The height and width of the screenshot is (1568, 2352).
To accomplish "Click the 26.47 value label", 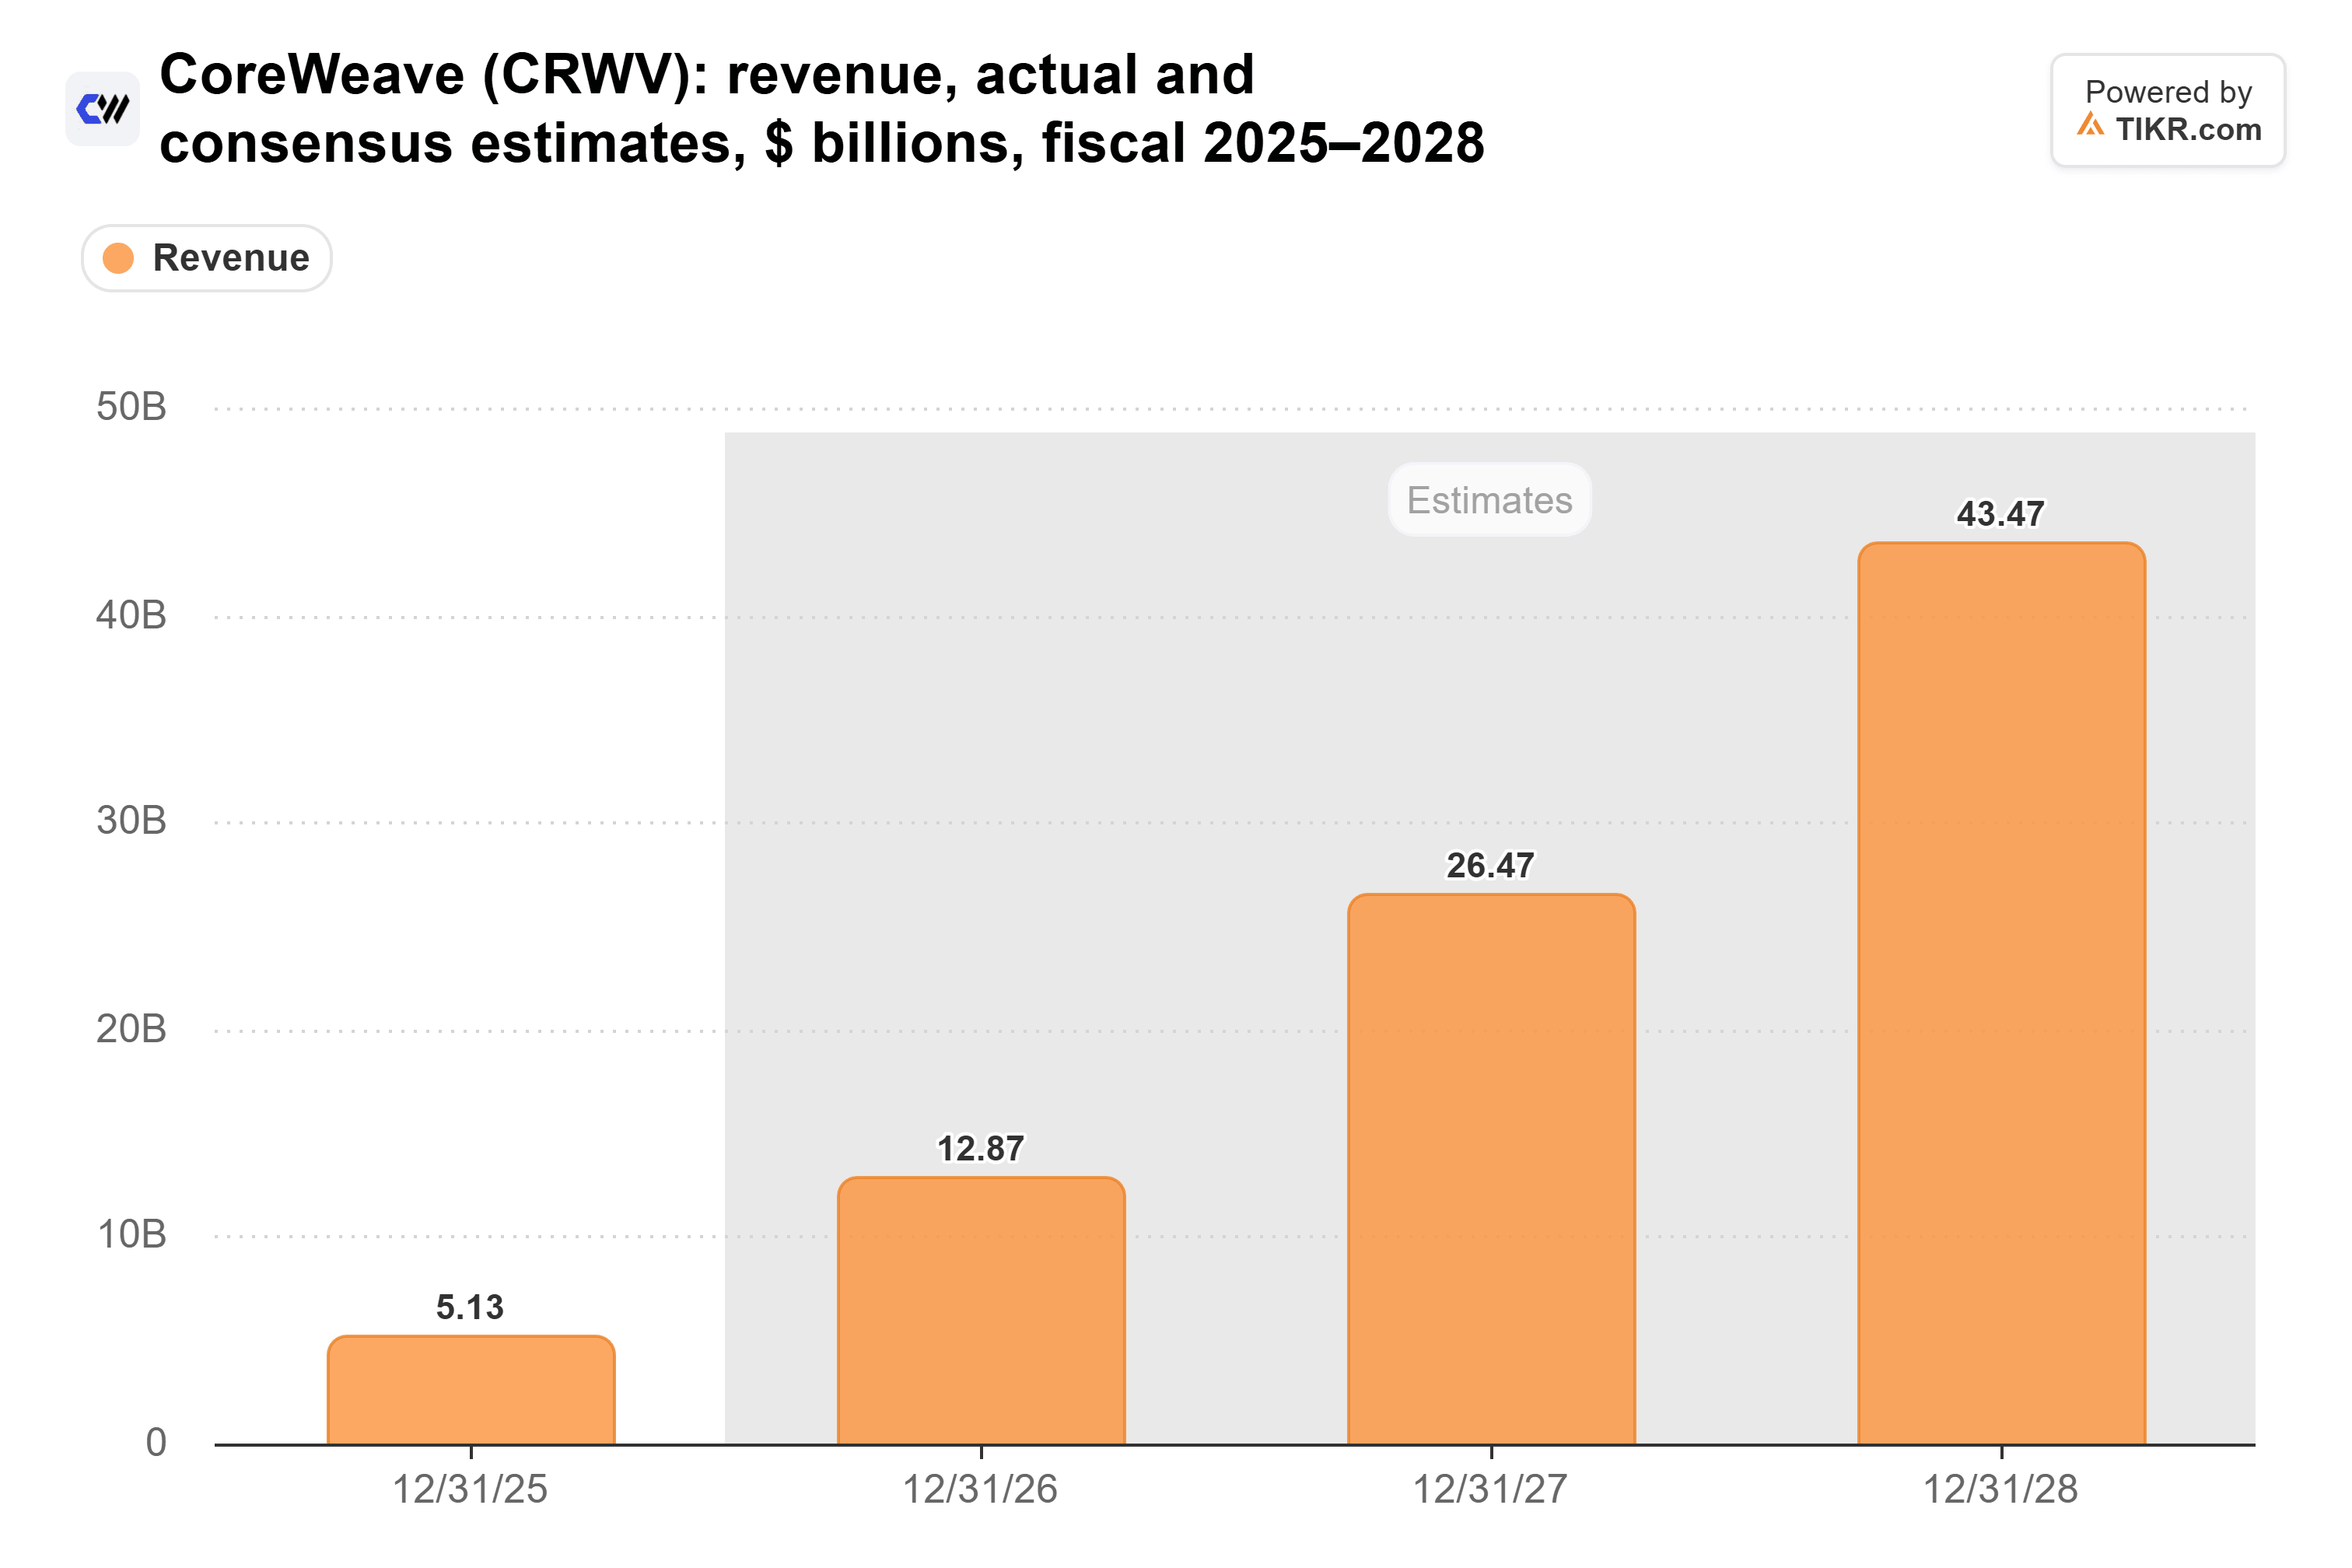I will pyautogui.click(x=1491, y=866).
